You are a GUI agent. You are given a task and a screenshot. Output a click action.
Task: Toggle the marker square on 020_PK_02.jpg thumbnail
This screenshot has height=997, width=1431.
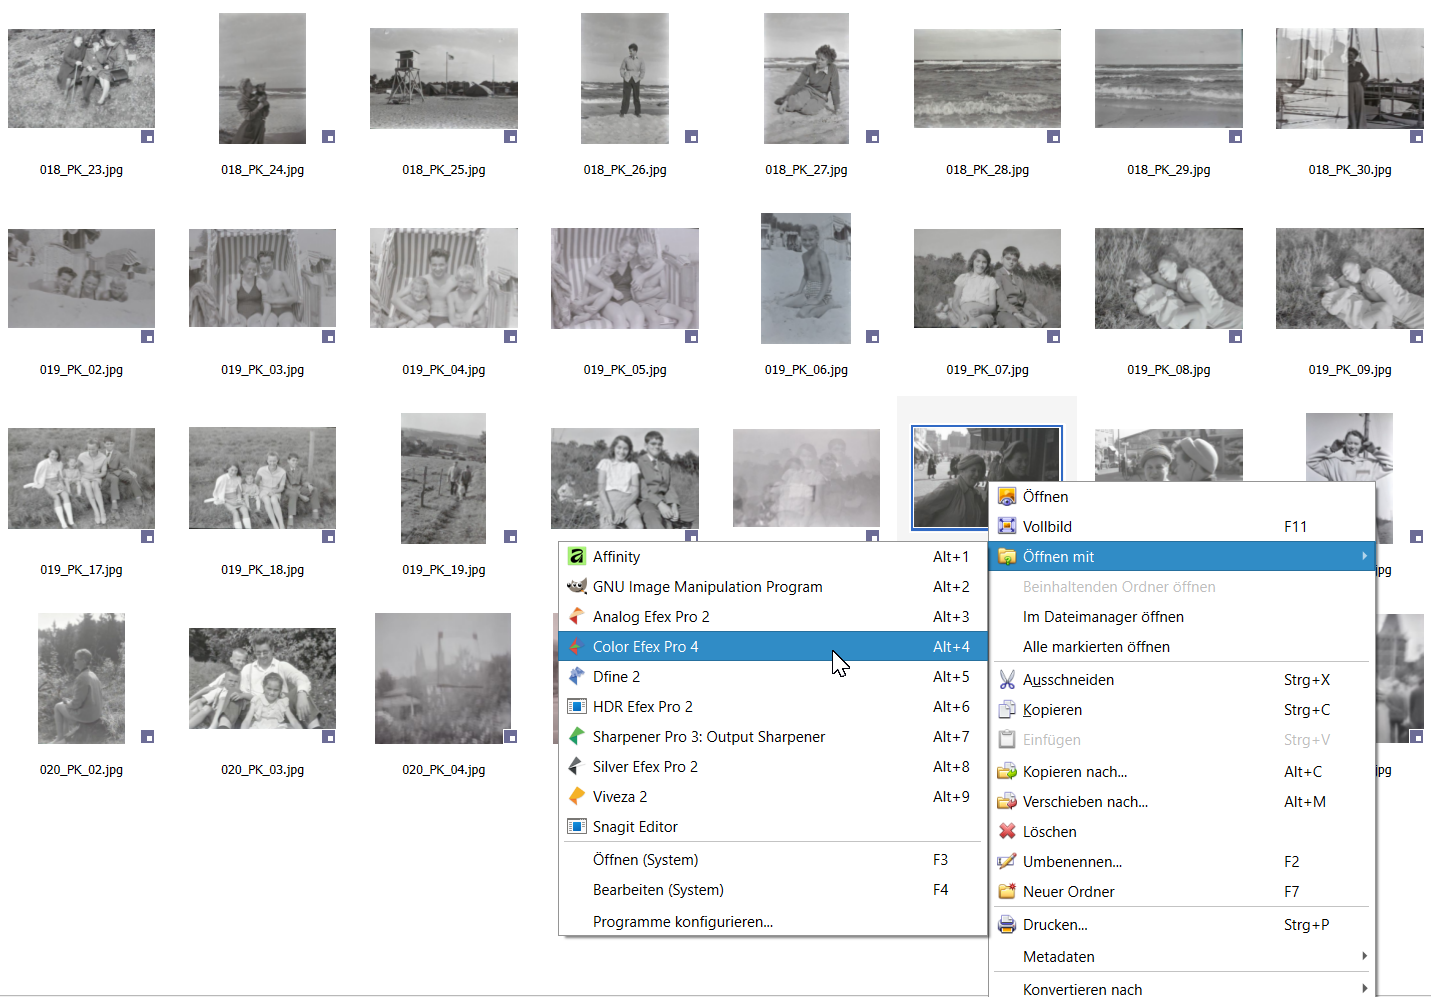pyautogui.click(x=148, y=737)
